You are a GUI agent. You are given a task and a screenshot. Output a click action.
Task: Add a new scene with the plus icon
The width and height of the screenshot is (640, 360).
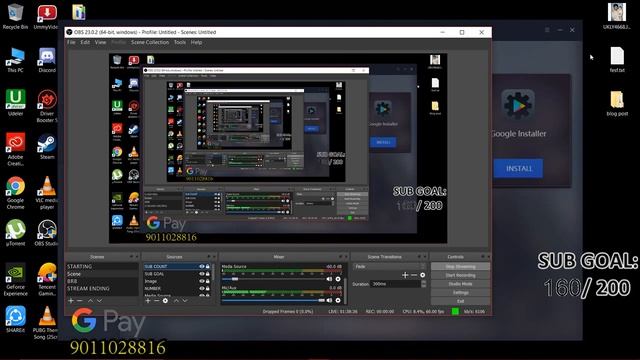point(71,300)
